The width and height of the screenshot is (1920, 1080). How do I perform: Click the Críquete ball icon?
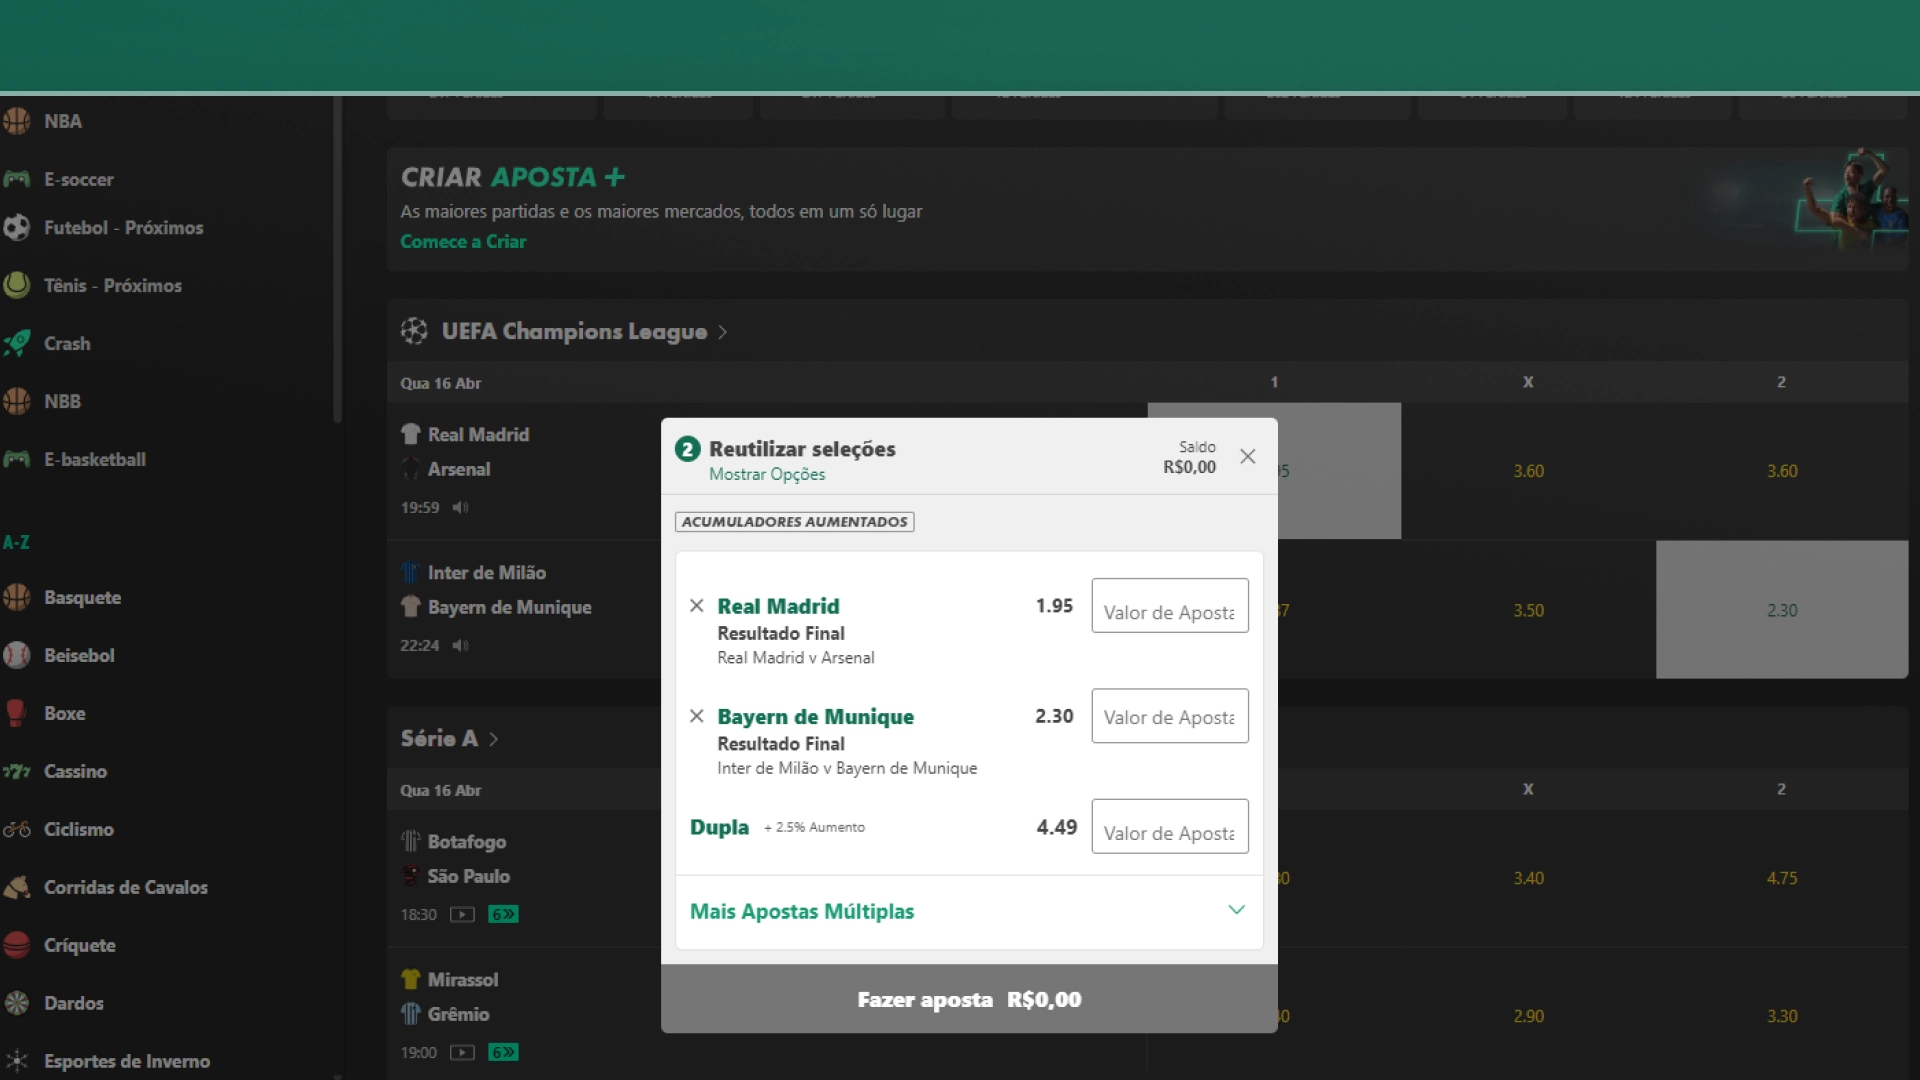(x=16, y=945)
